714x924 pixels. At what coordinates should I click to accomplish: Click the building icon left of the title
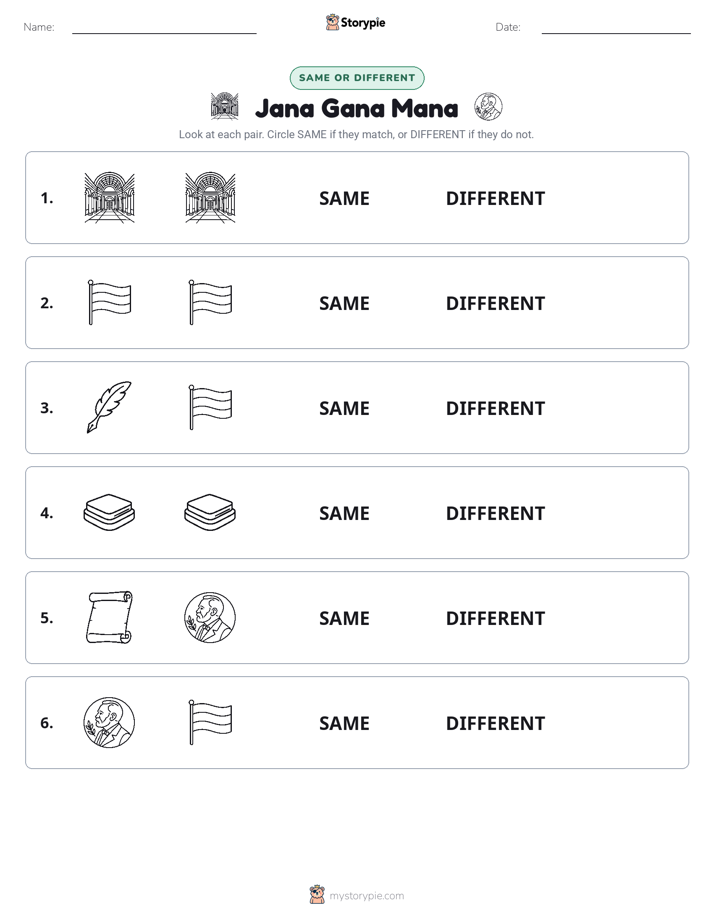coord(224,107)
